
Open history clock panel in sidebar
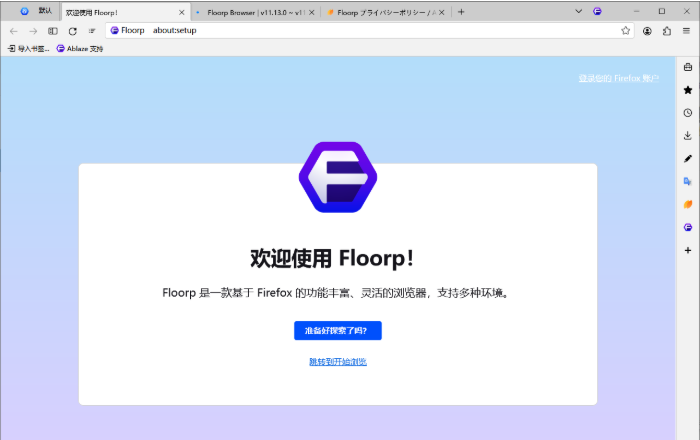pos(688,113)
